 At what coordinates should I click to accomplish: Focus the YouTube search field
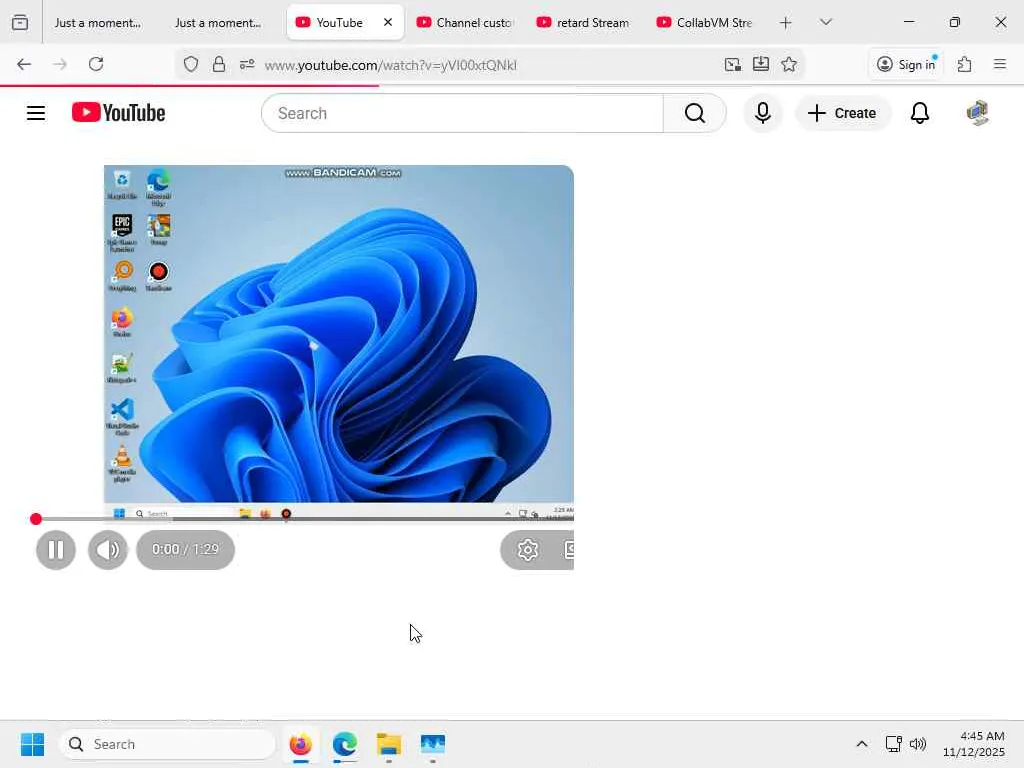coord(462,113)
